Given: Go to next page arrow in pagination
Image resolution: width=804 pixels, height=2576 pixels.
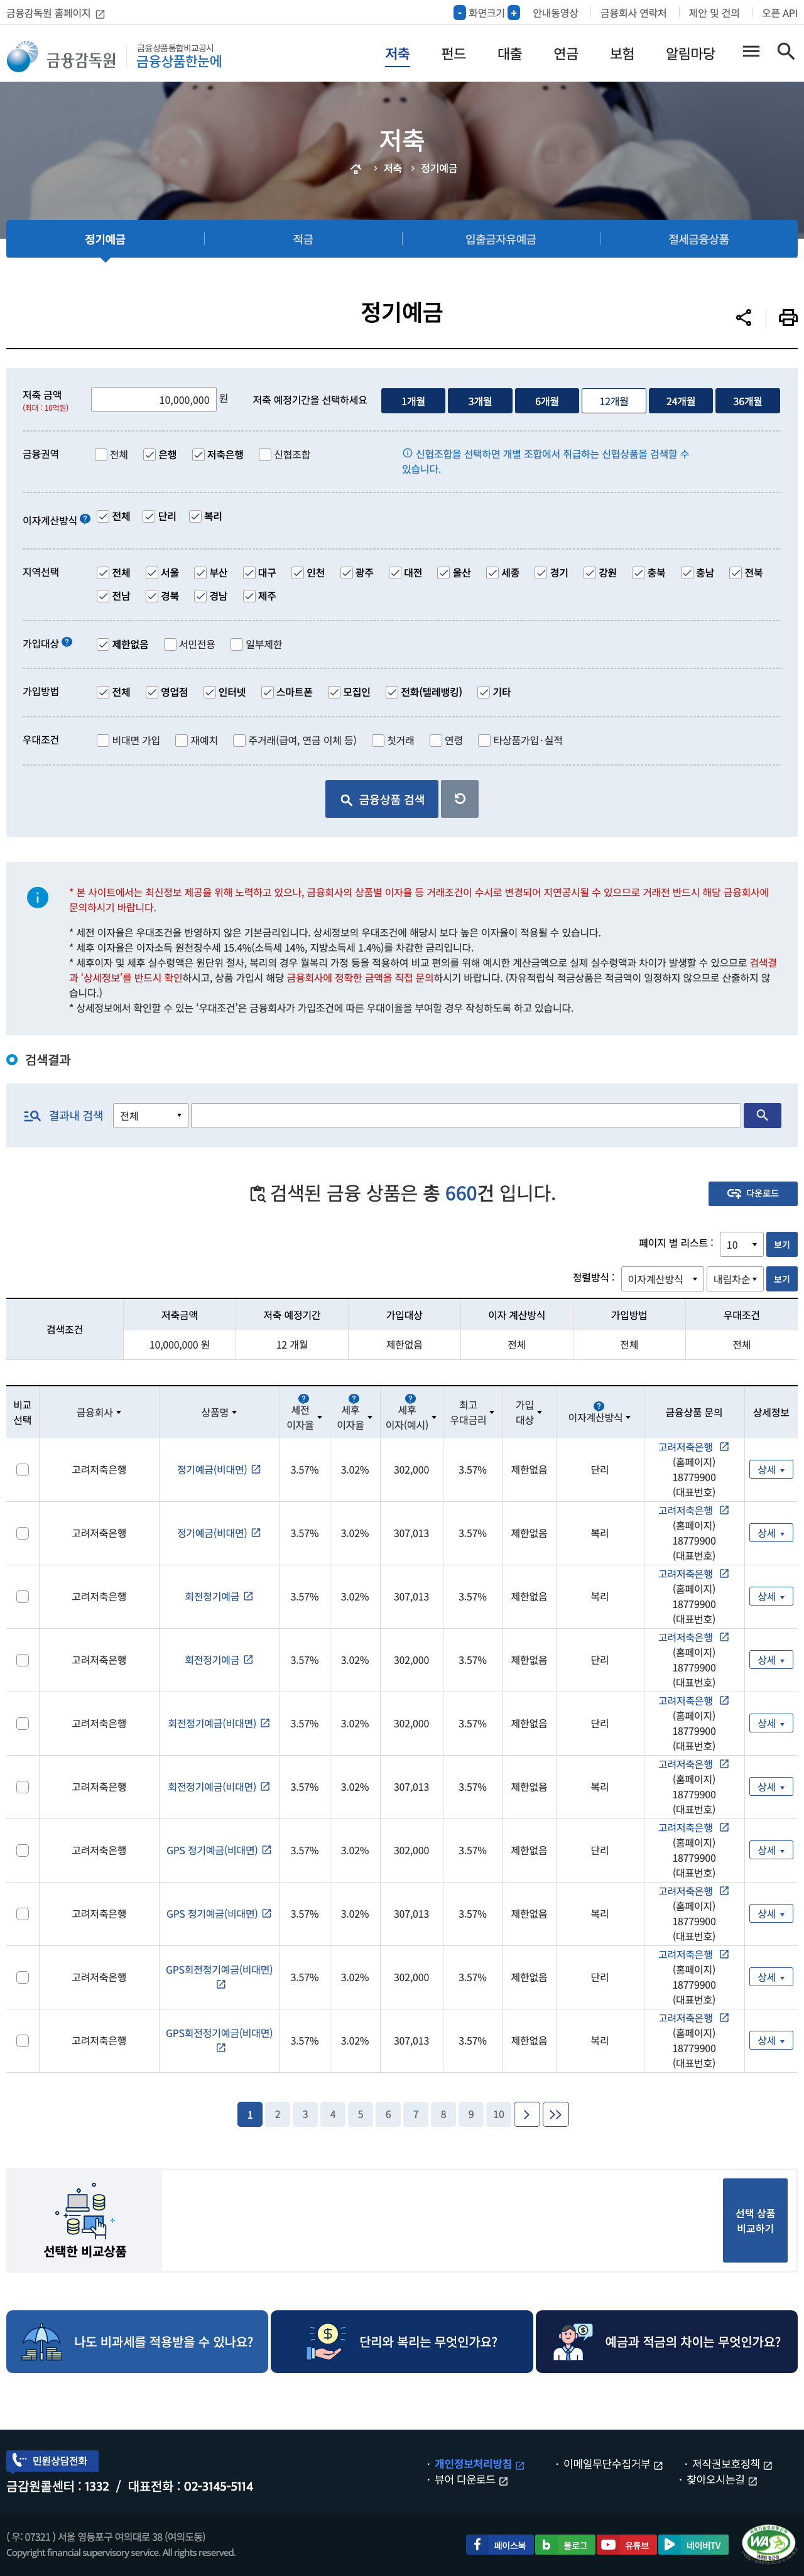Looking at the screenshot, I should pyautogui.click(x=527, y=2114).
